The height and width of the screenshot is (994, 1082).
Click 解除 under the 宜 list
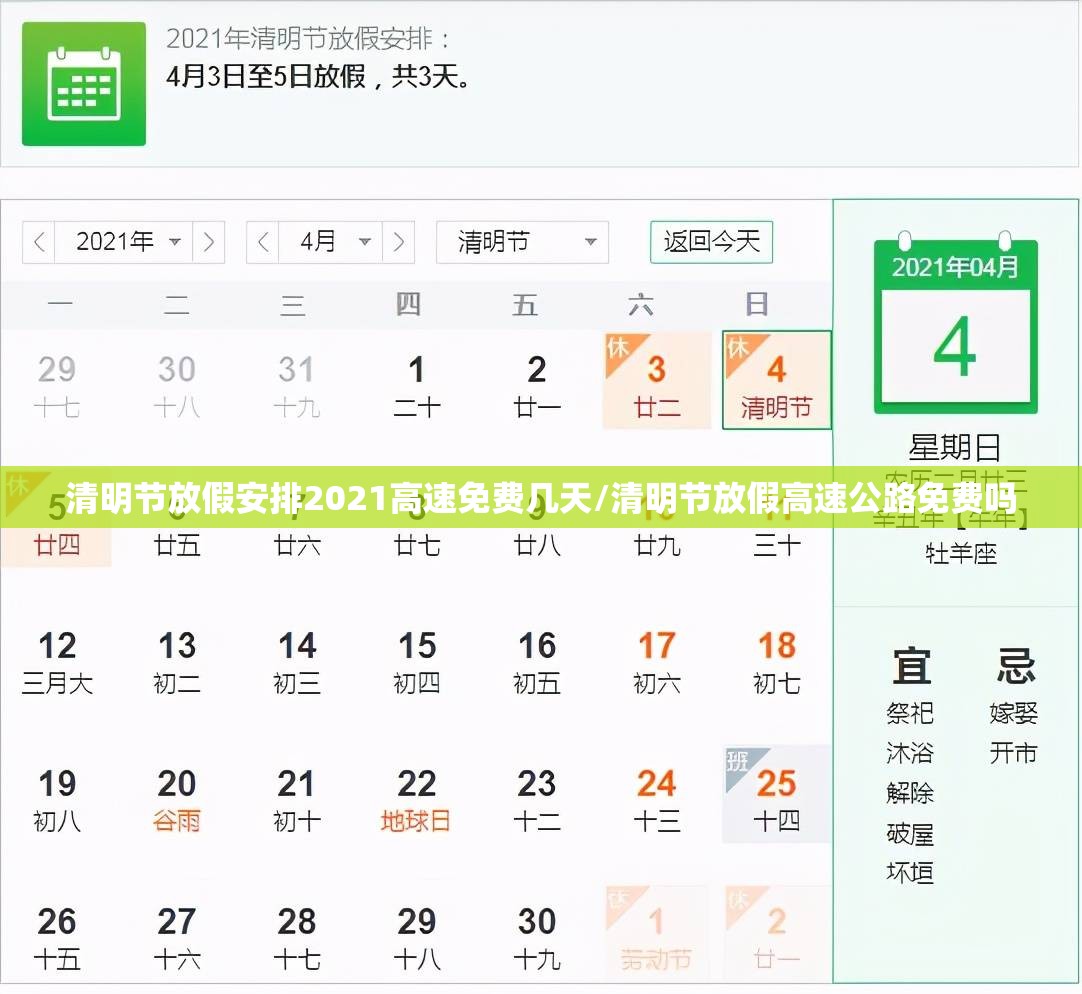click(x=909, y=794)
